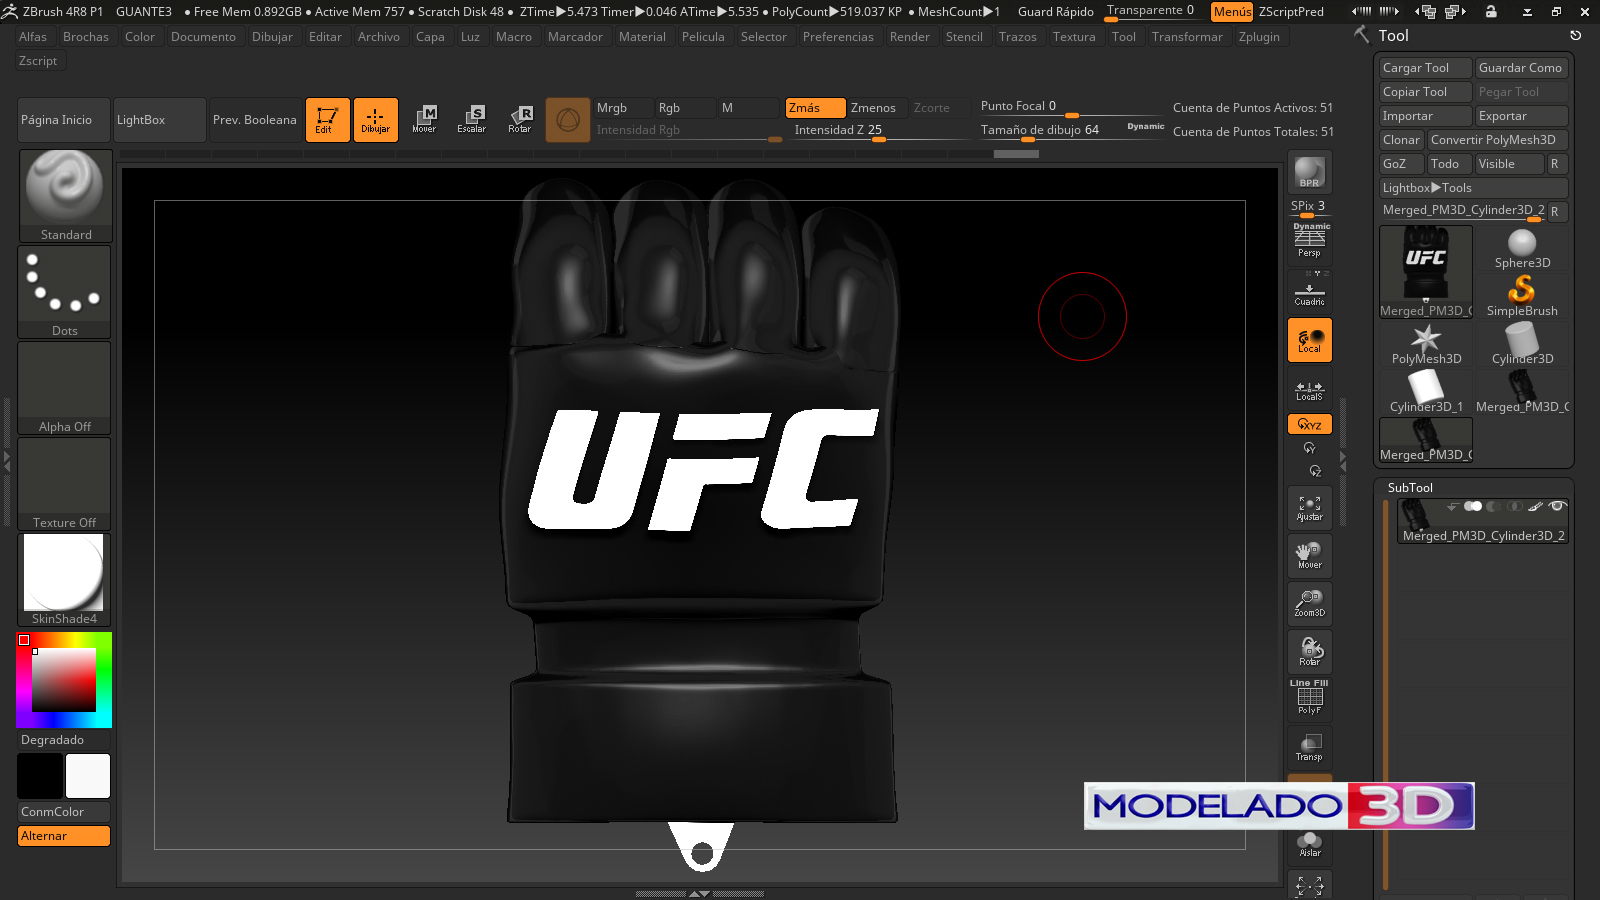1600x900 pixels.
Task: Click Convertir PolyMesh3D button
Action: 1497,139
